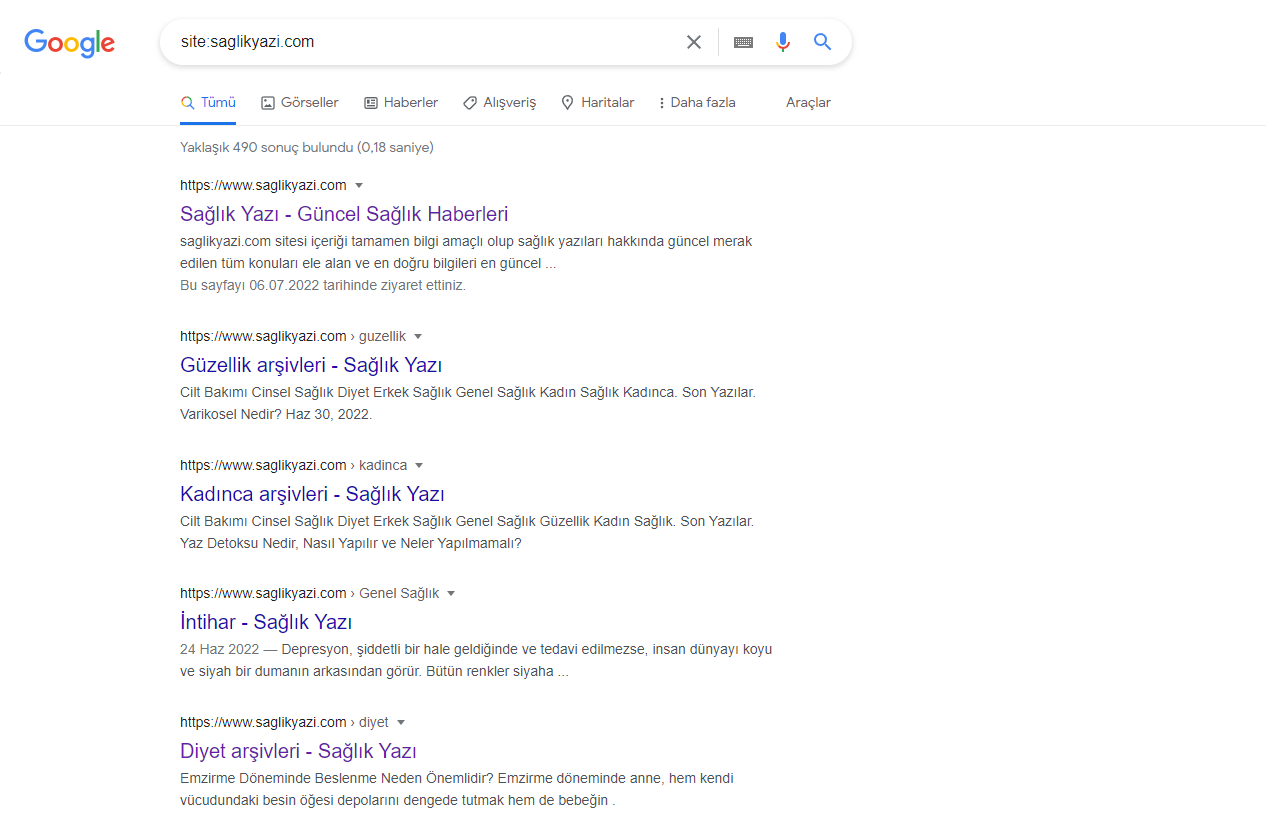This screenshot has height=825, width=1266.
Task: Open the Araçlar search tools
Action: click(808, 102)
